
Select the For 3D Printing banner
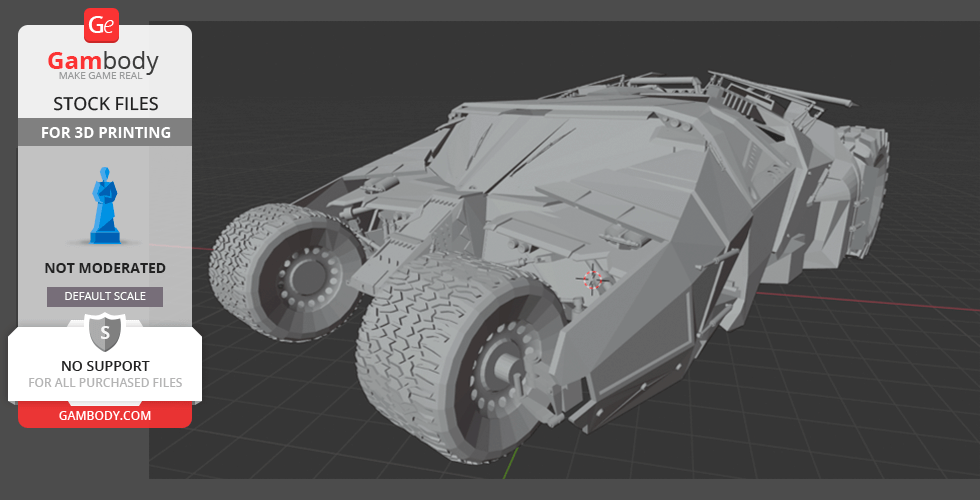(105, 132)
